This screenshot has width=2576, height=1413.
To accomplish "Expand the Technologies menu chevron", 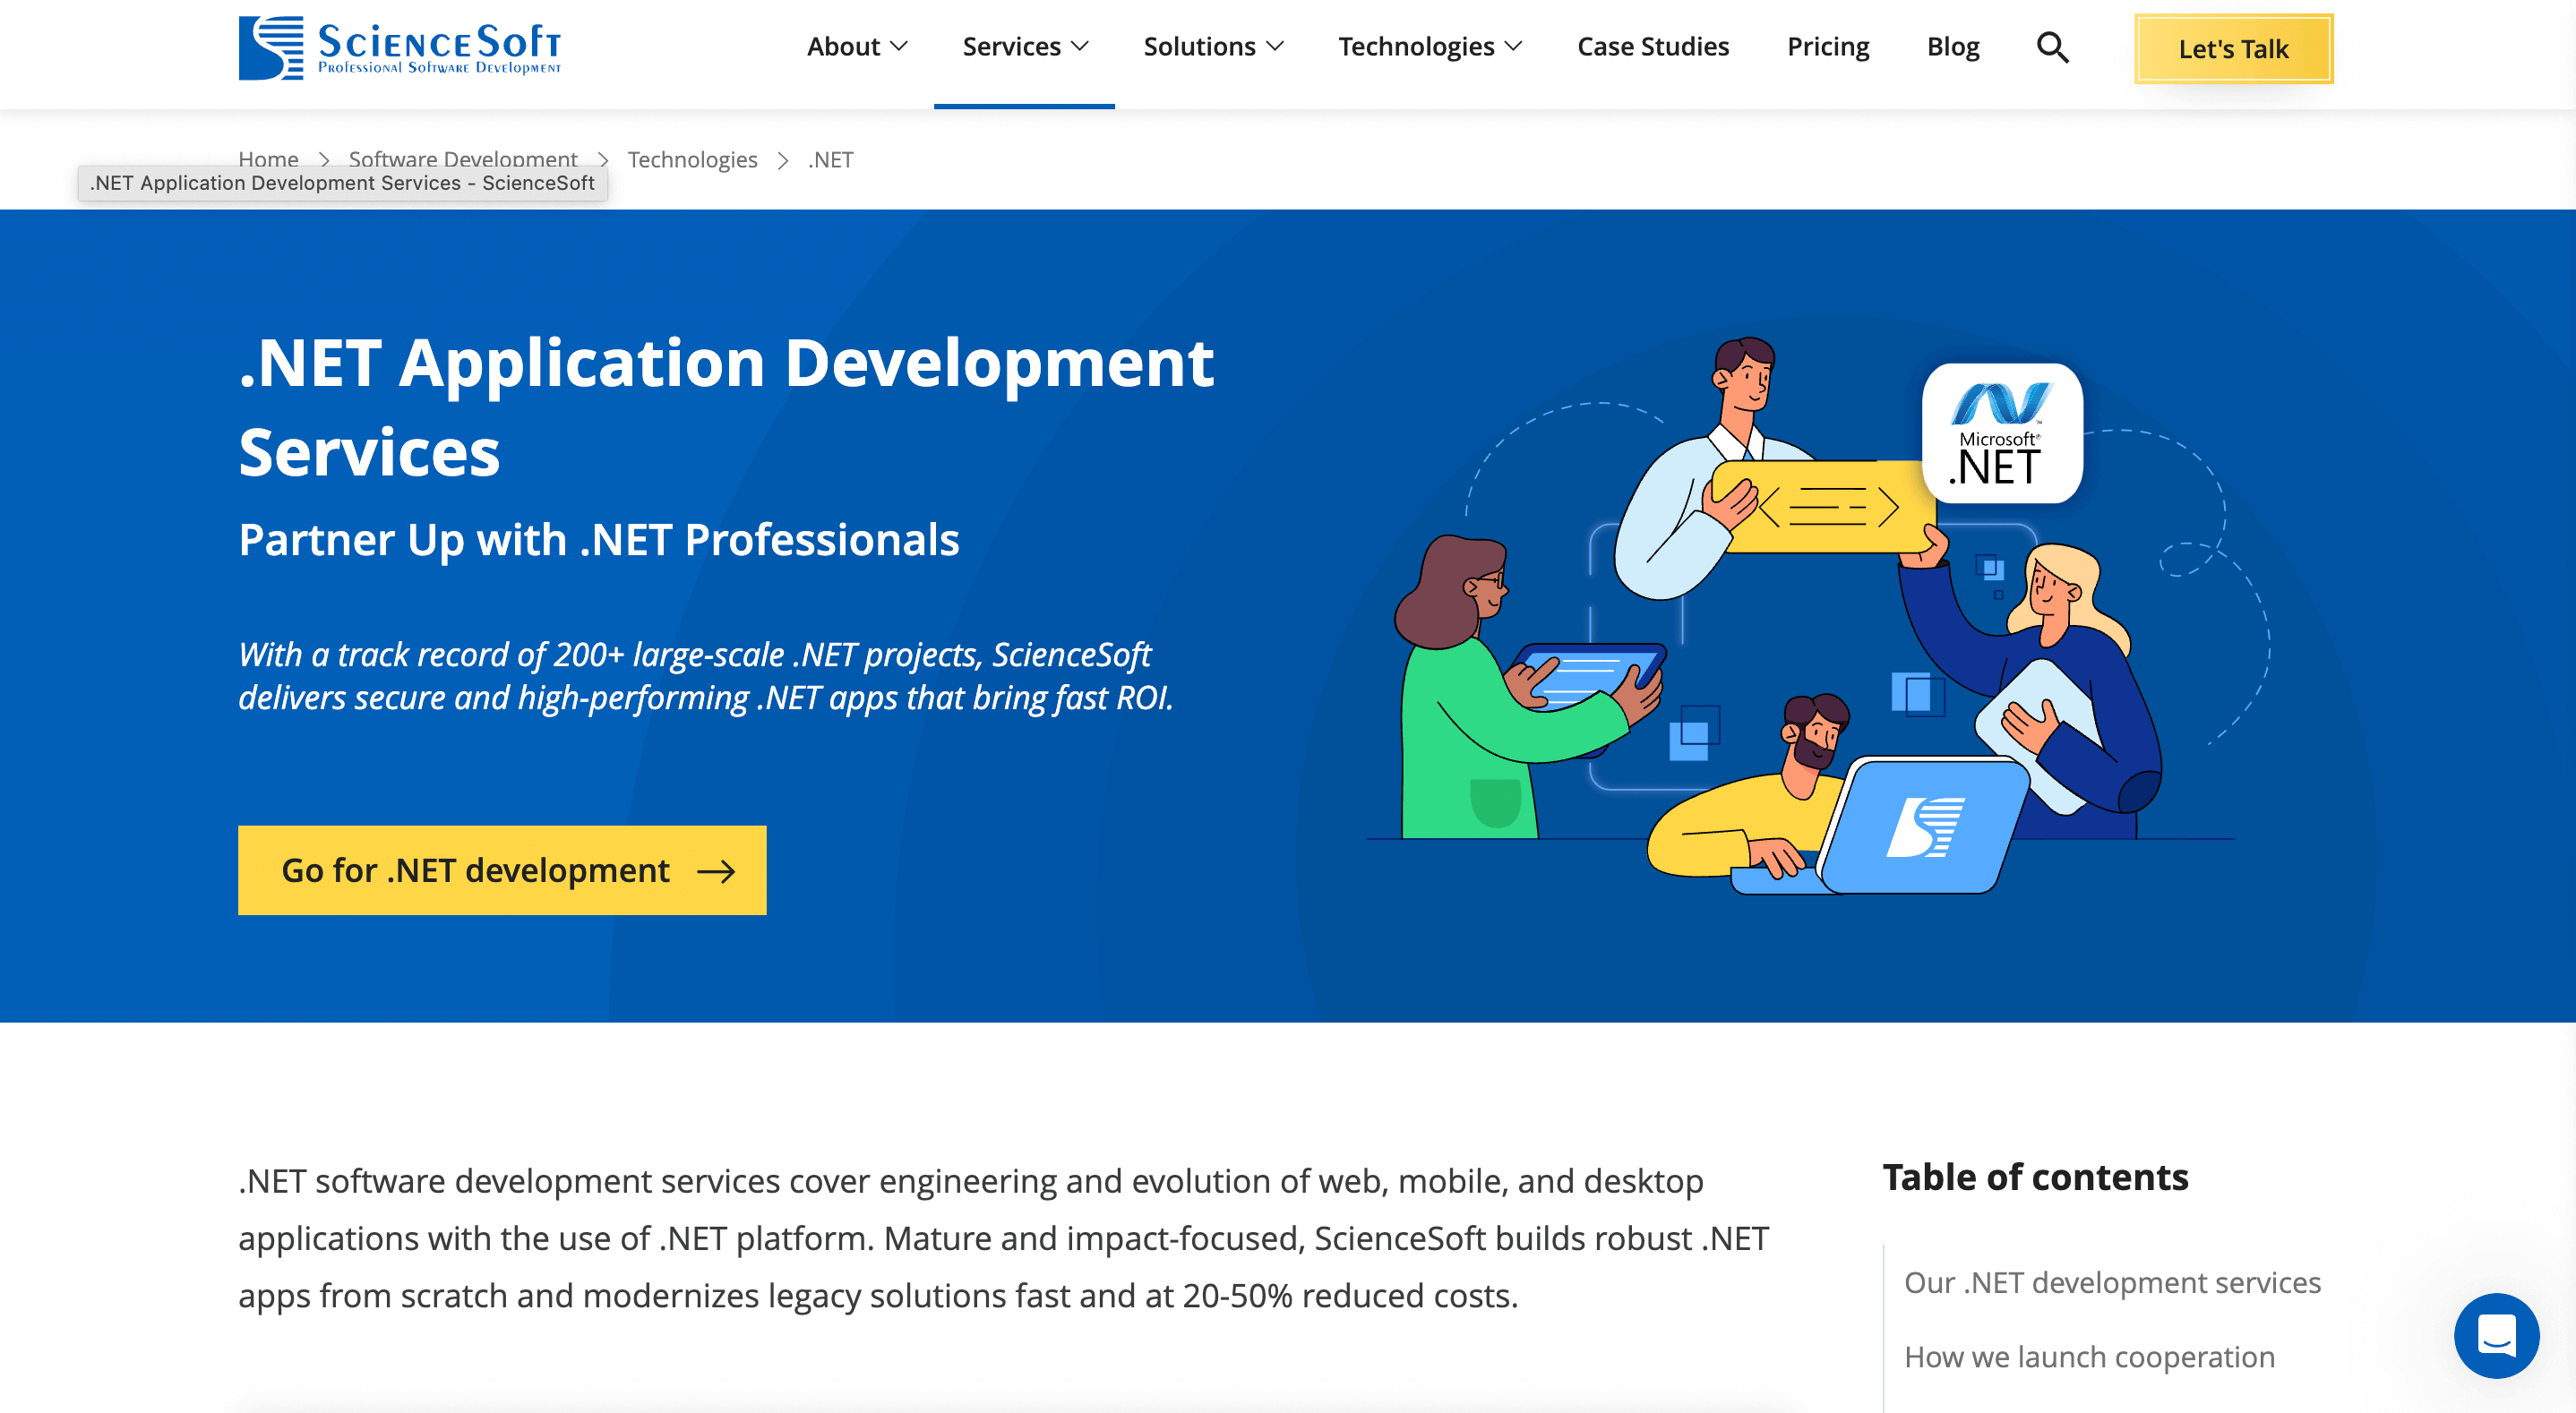I will [x=1513, y=46].
